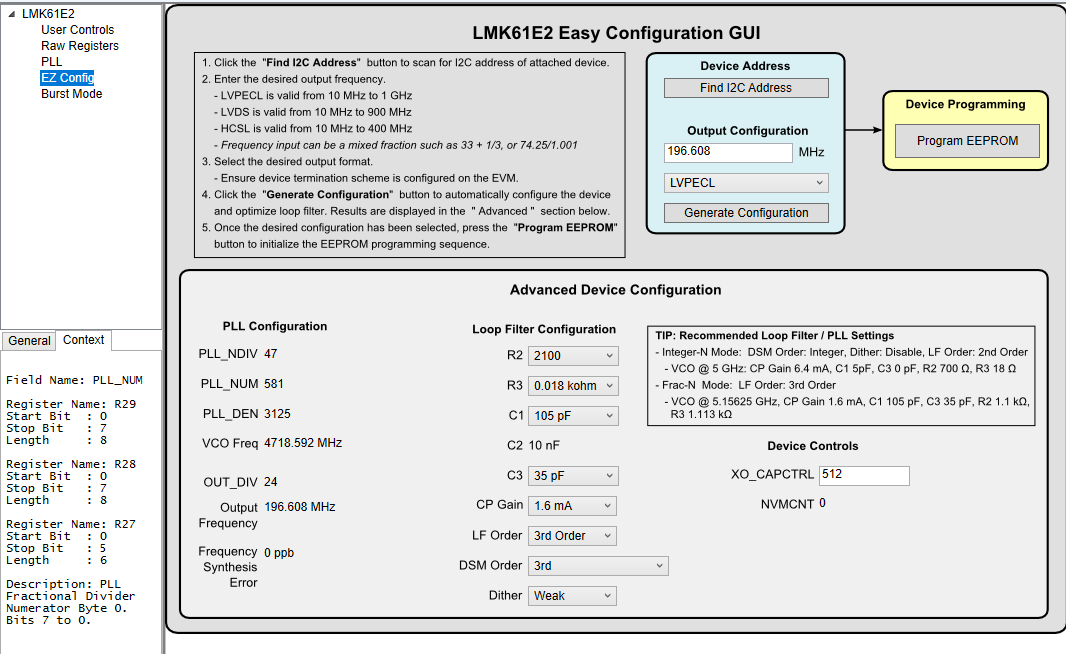The image size is (1066, 654).
Task: Open the PLL page in the tree
Action: (x=52, y=62)
